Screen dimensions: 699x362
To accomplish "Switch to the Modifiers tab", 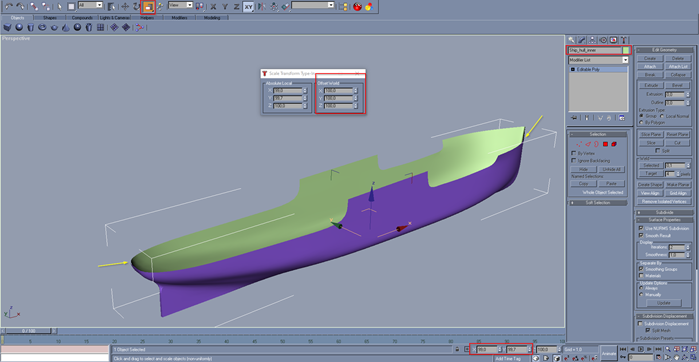I will [180, 18].
